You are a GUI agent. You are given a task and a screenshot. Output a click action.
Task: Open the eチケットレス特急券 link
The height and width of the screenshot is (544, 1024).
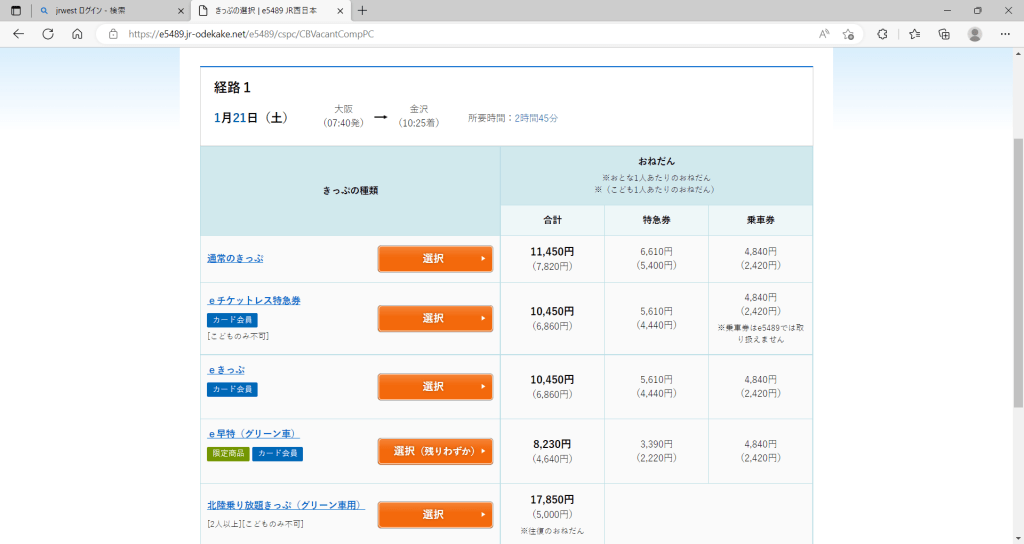[254, 300]
